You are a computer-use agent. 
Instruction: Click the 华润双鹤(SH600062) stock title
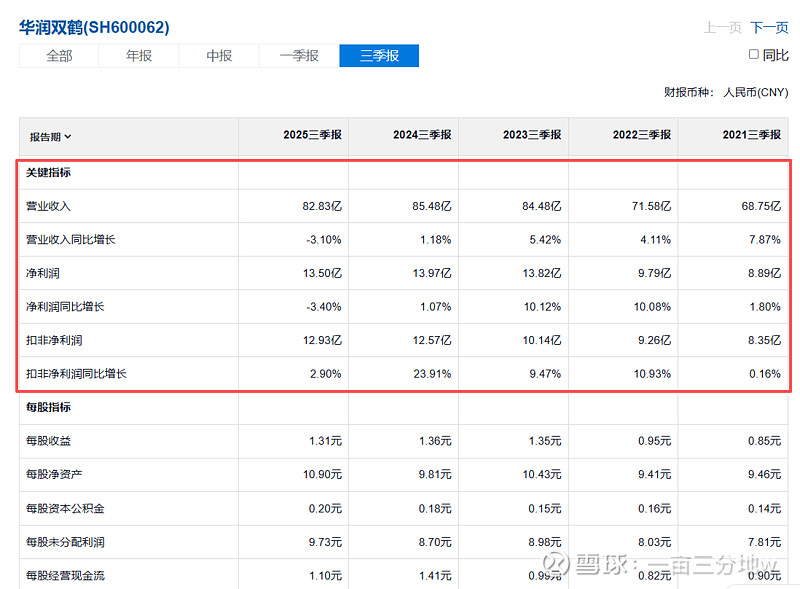coord(94,27)
